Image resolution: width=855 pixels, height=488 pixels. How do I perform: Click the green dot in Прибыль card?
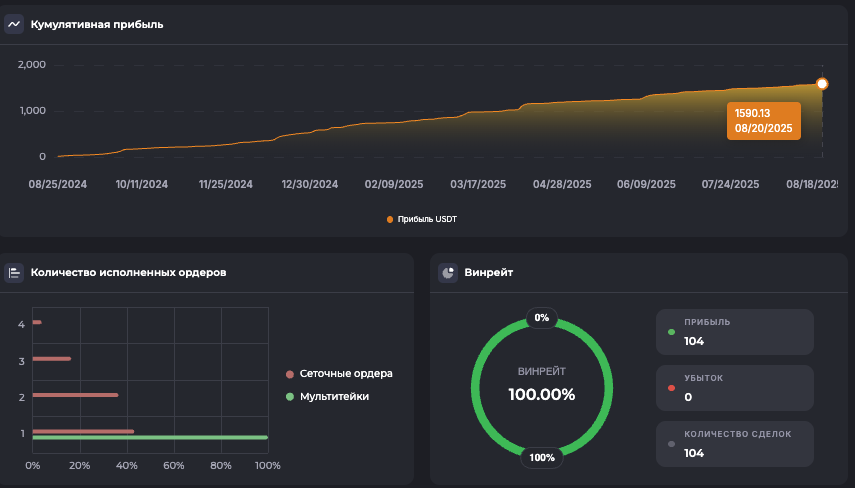point(671,331)
